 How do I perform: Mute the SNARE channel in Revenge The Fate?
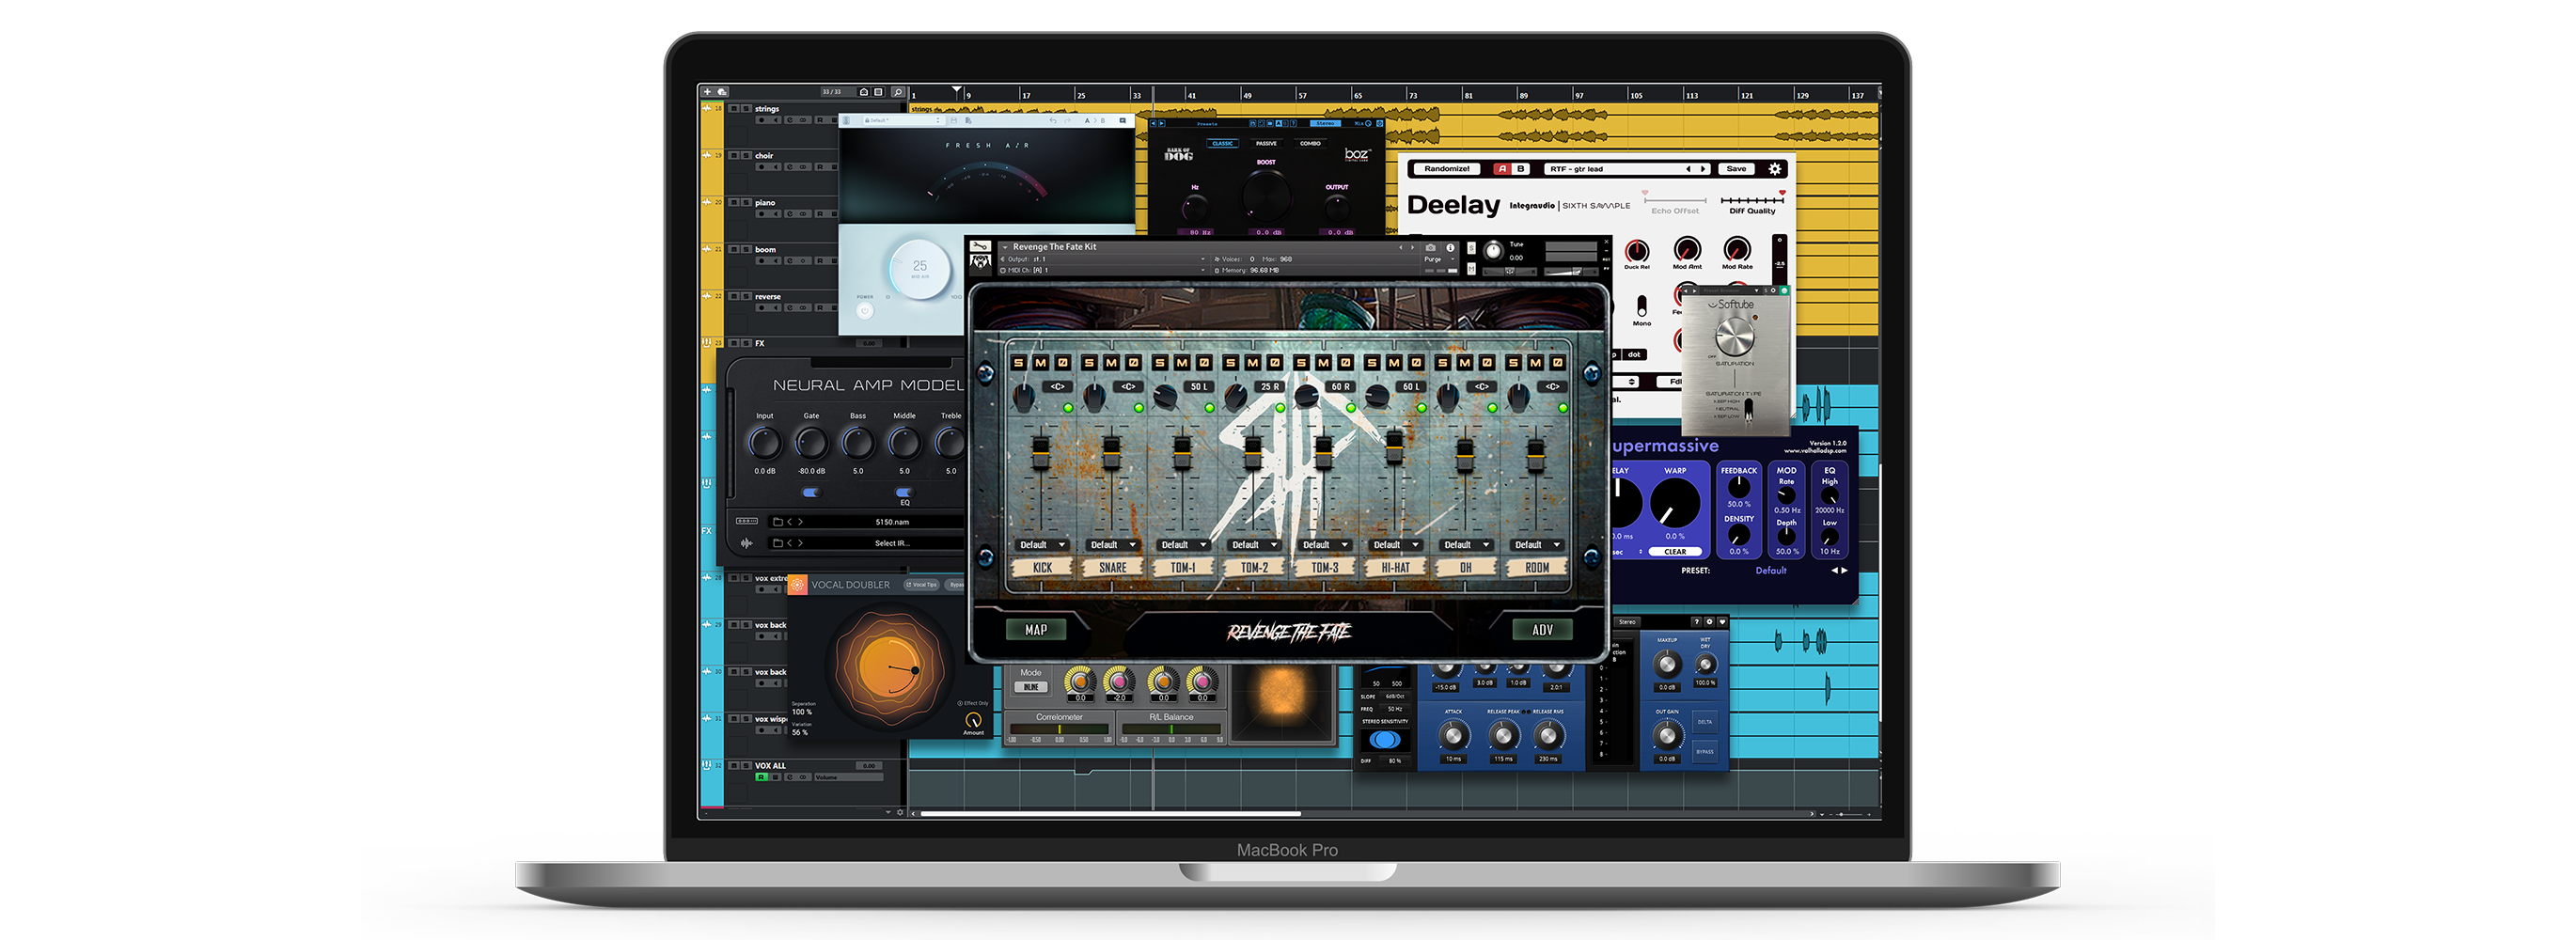[1111, 363]
